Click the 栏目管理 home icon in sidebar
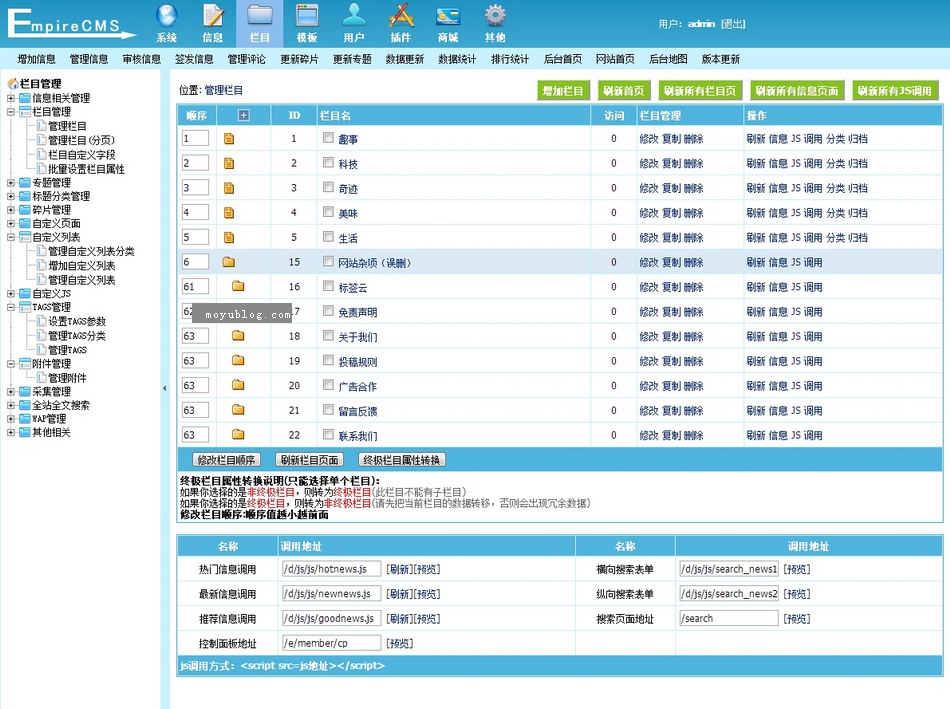 (12, 84)
